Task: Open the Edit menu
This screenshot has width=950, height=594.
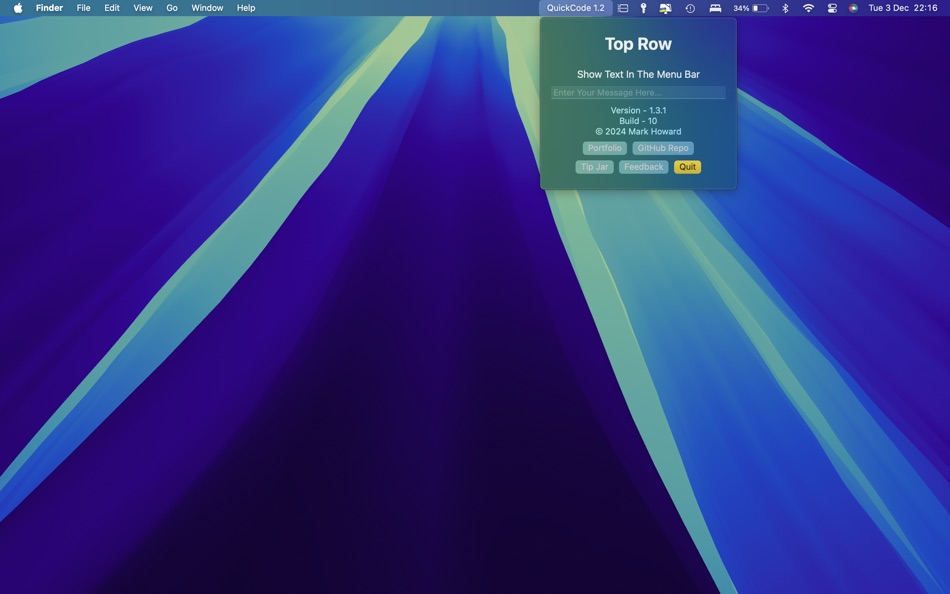Action: tap(111, 8)
